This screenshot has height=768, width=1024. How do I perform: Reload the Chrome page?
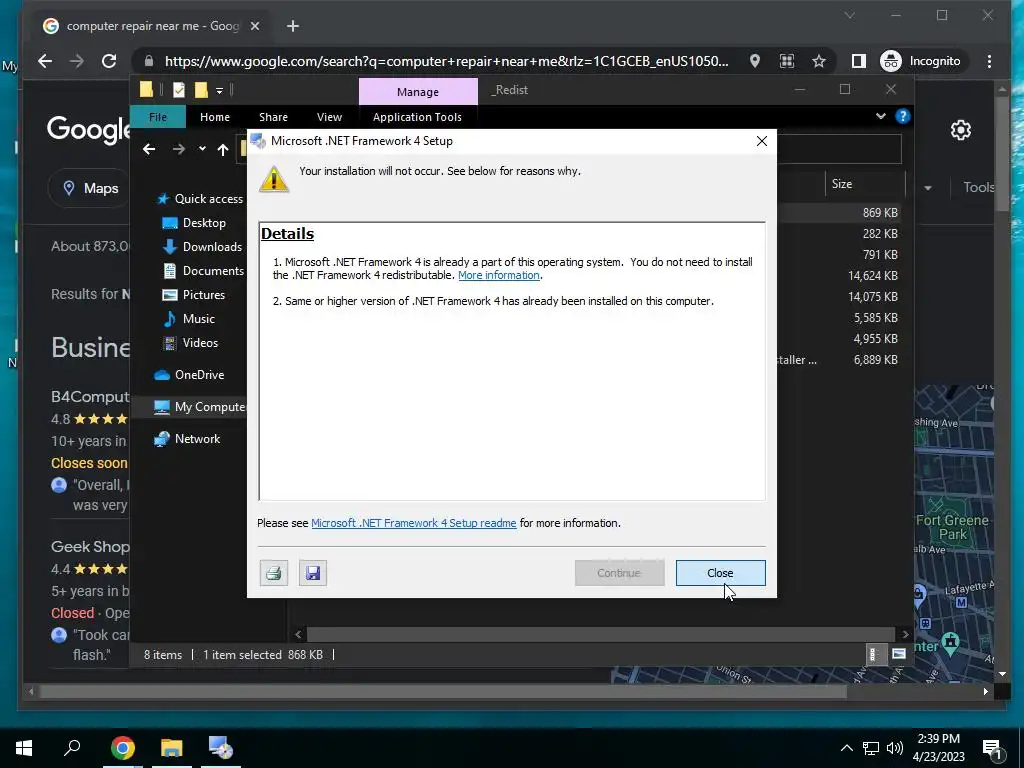coord(109,61)
